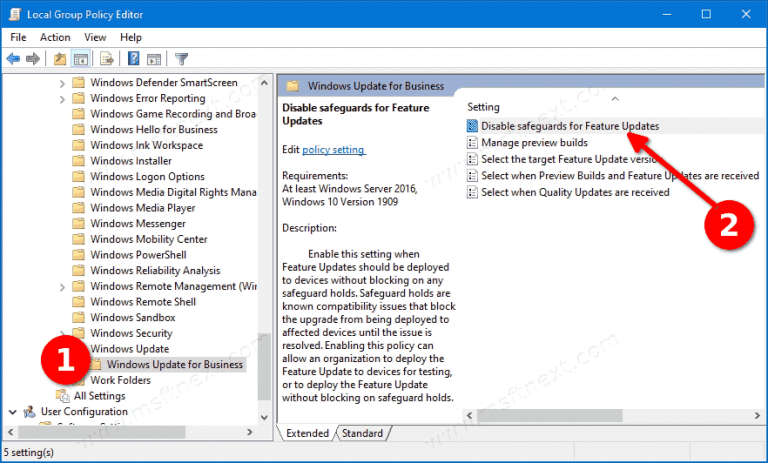Toggle the Show/Hide Console Tree icon

pyautogui.click(x=81, y=59)
